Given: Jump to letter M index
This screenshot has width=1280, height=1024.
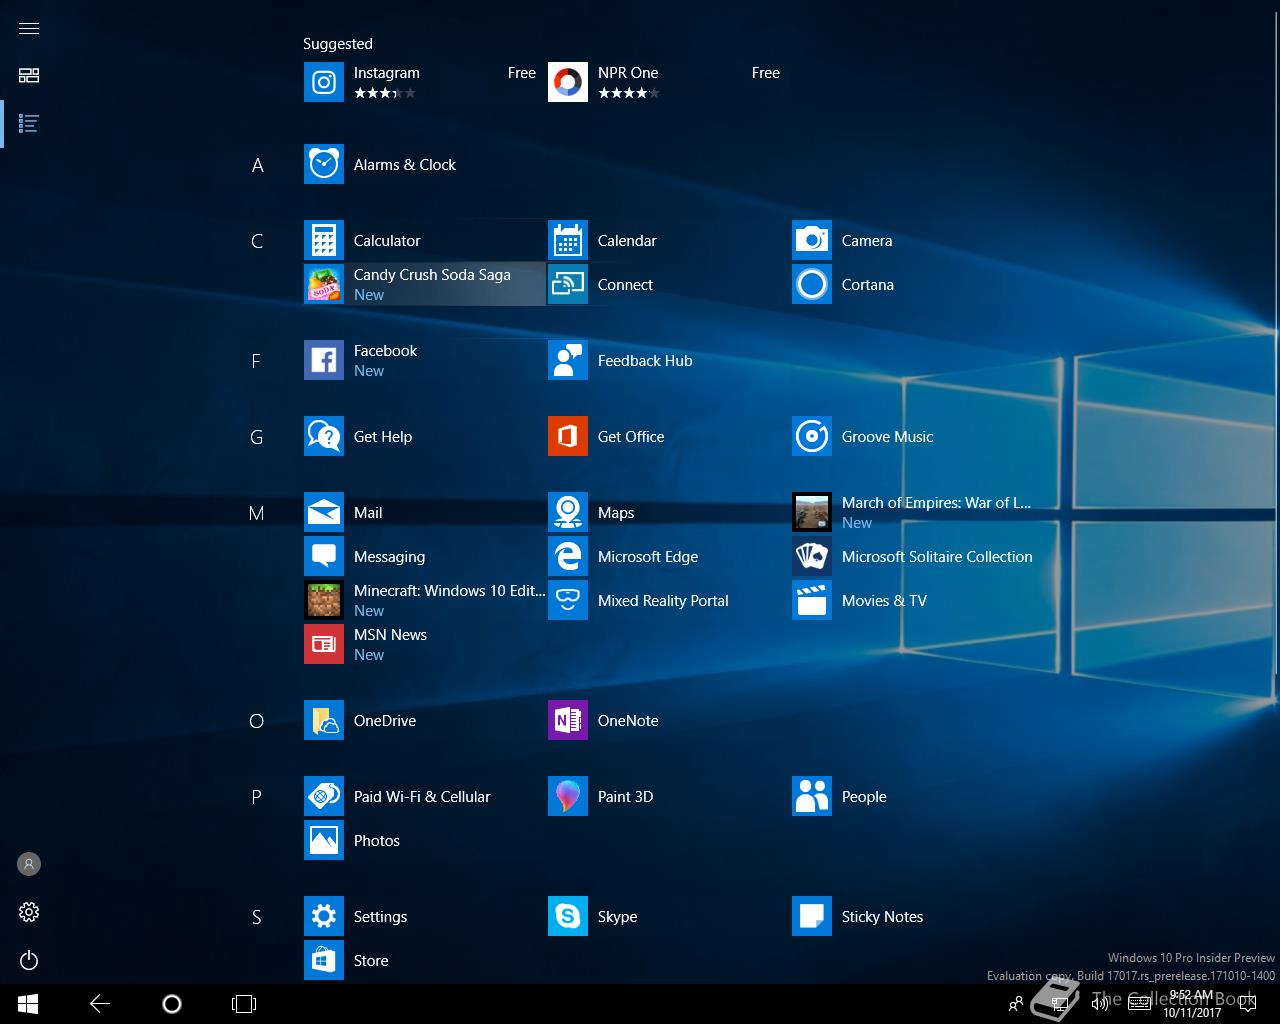Looking at the screenshot, I should tap(257, 513).
